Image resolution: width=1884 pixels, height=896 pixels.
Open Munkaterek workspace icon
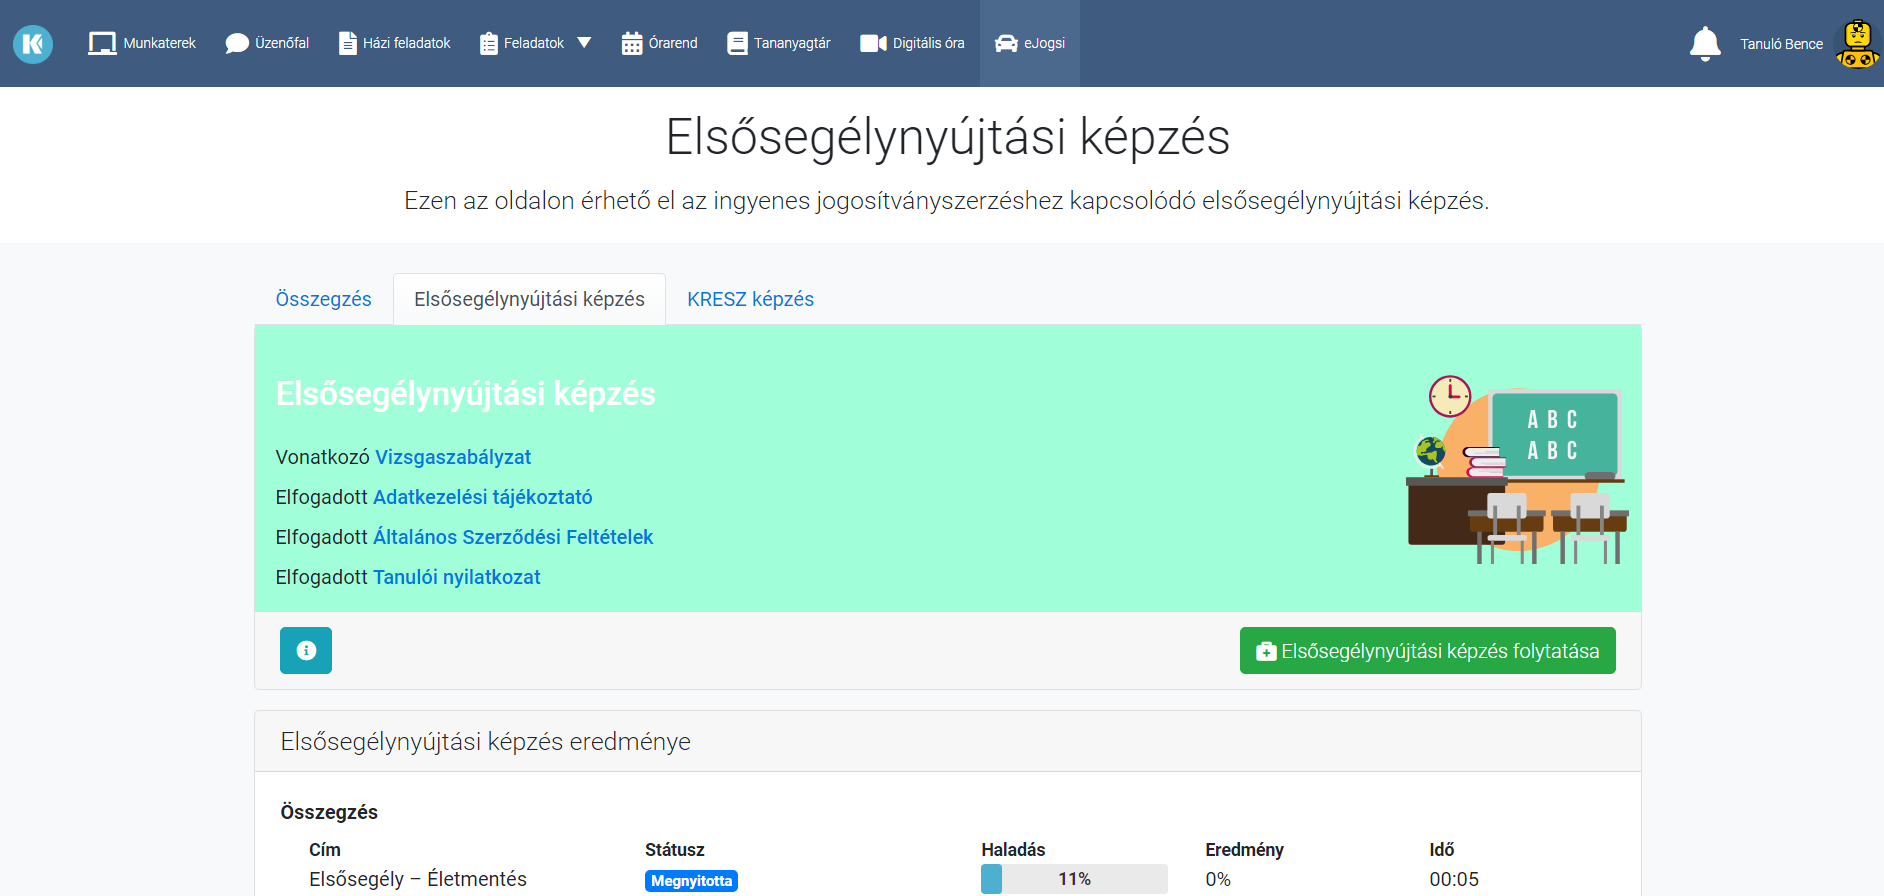coord(102,43)
